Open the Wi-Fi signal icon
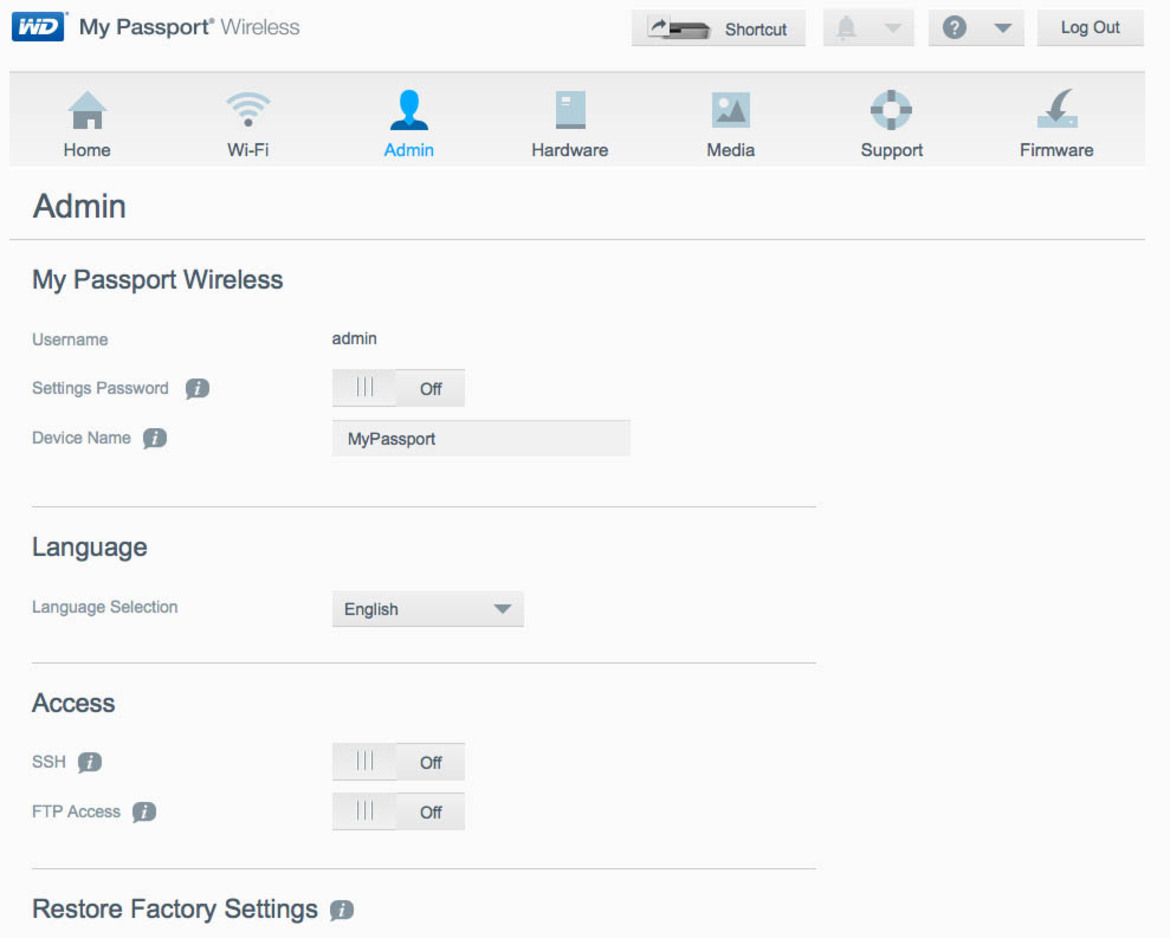This screenshot has width=1170, height=938. click(x=248, y=109)
